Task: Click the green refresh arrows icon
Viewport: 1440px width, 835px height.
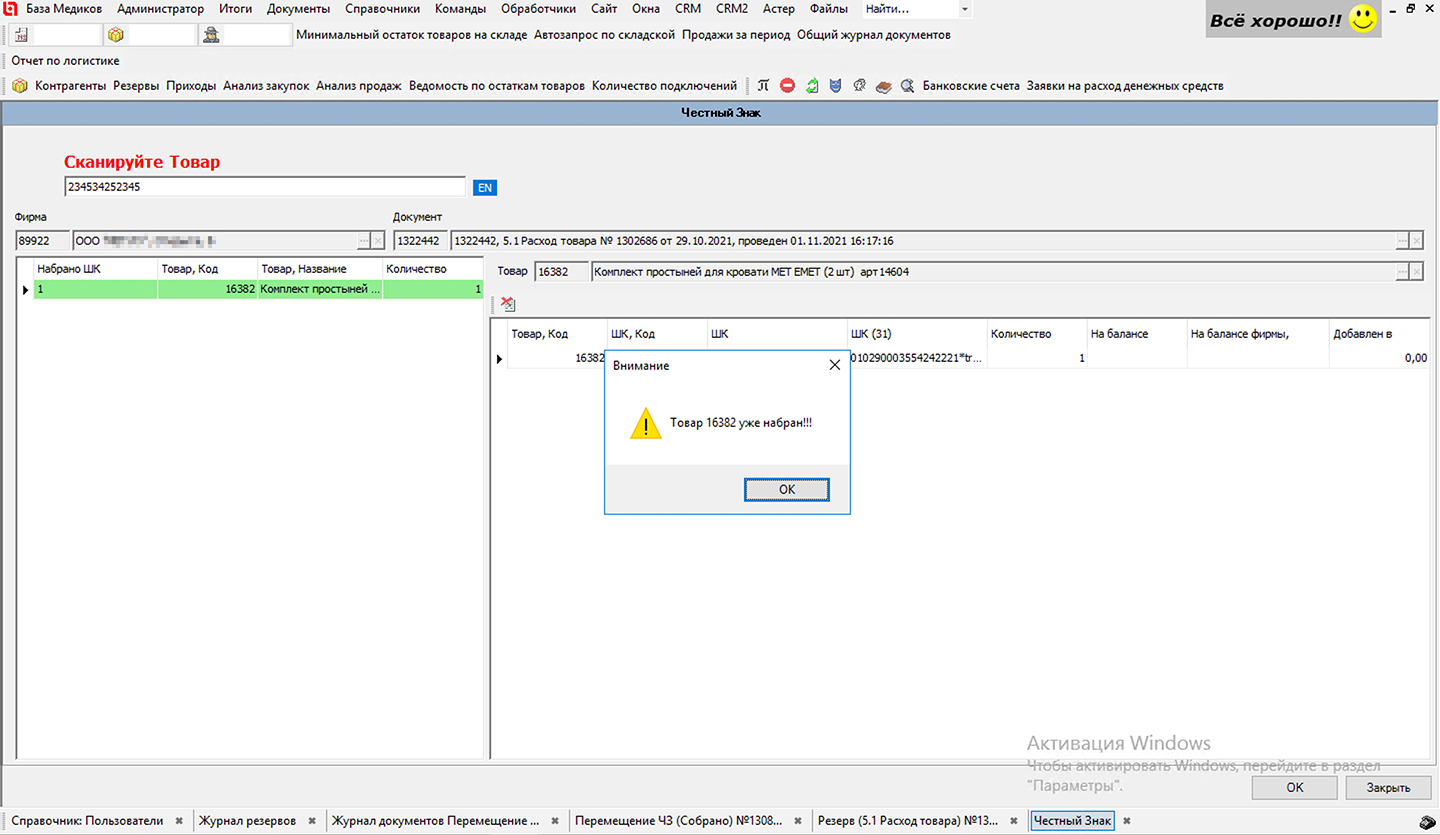Action: [812, 86]
